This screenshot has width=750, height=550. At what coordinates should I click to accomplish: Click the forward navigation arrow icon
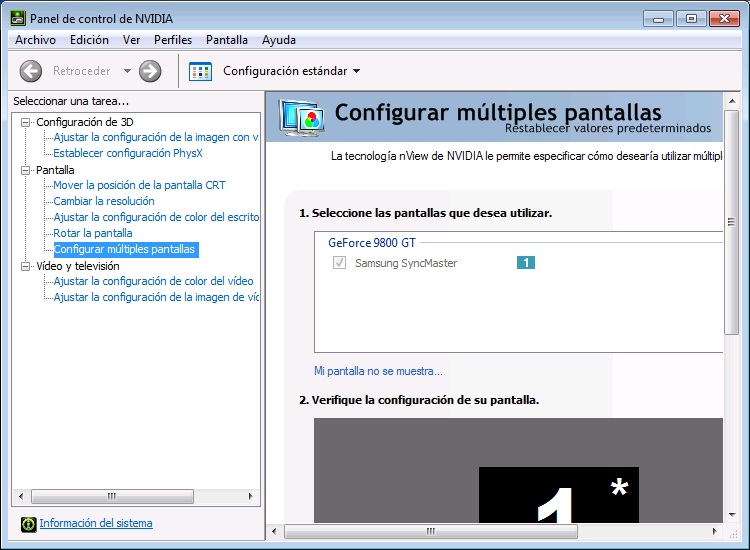[150, 71]
